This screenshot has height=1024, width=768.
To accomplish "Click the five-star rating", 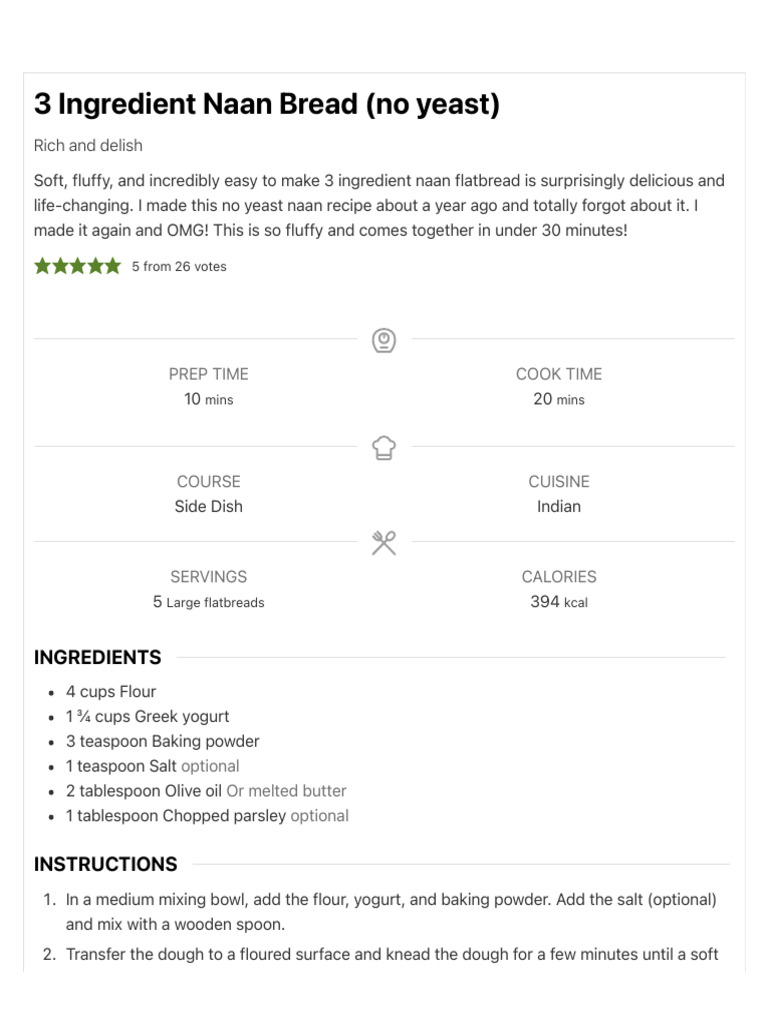I will pos(77,266).
